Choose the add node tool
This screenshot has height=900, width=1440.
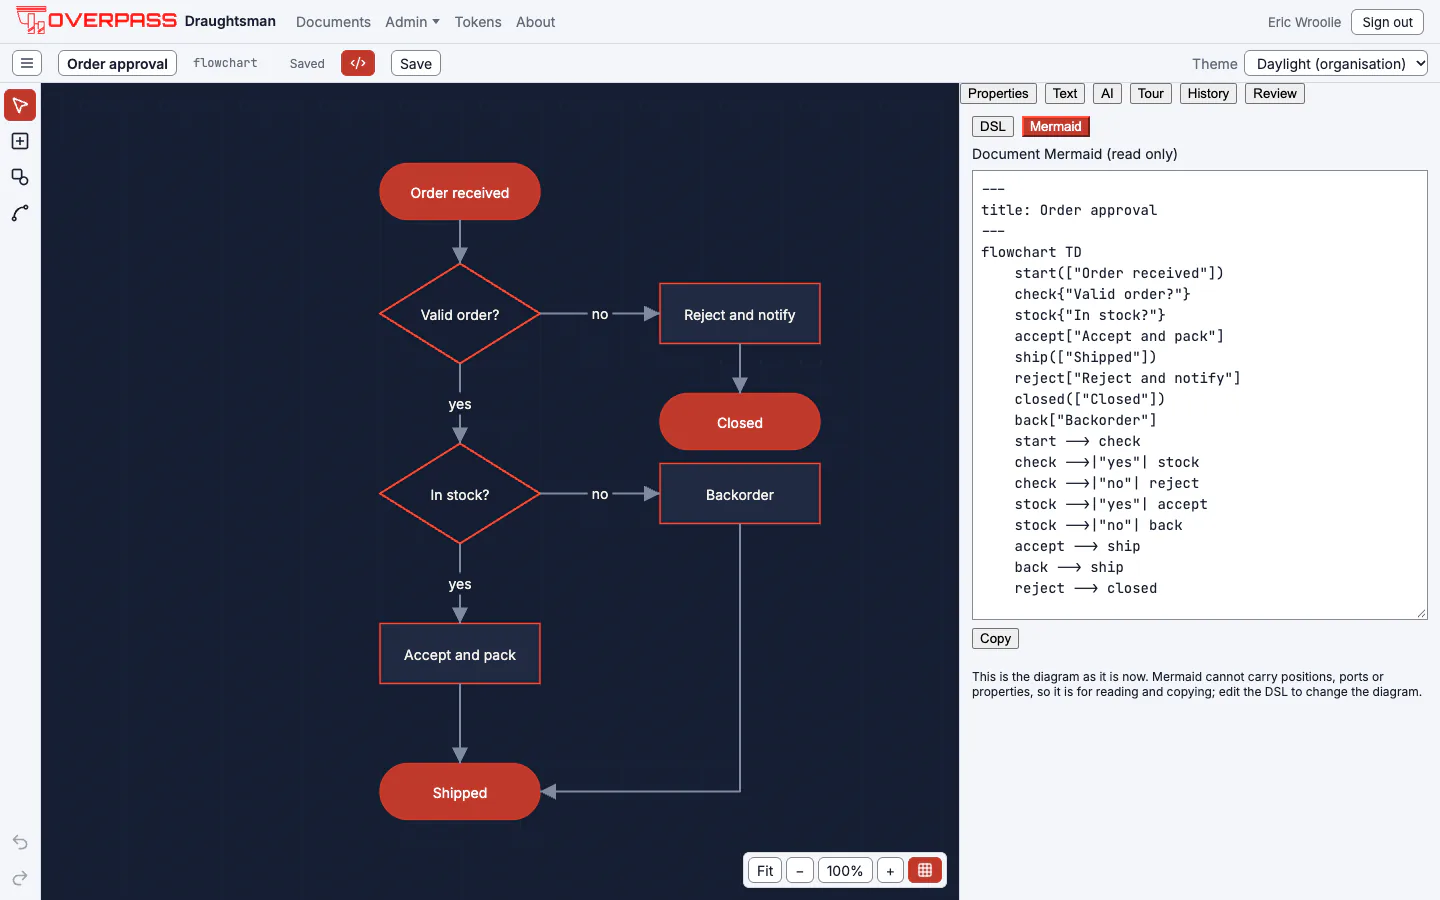[x=20, y=141]
